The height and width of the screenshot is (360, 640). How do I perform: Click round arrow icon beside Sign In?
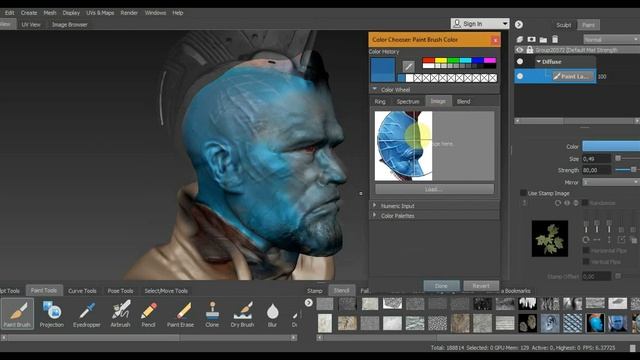(519, 24)
